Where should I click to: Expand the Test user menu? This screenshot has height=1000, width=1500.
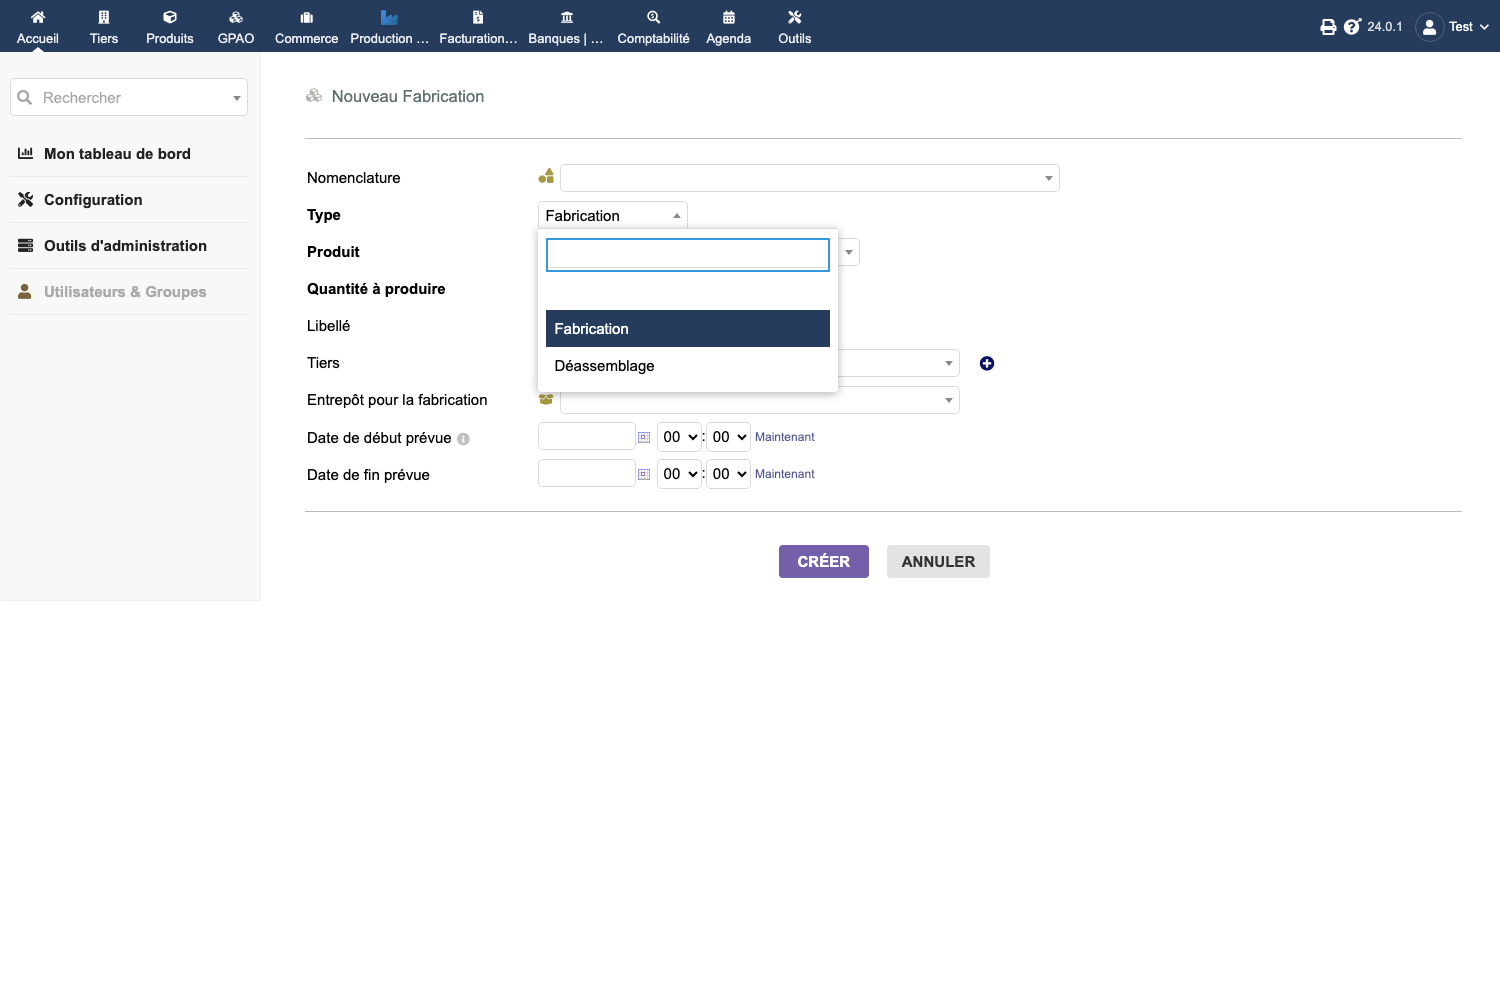pos(1453,27)
